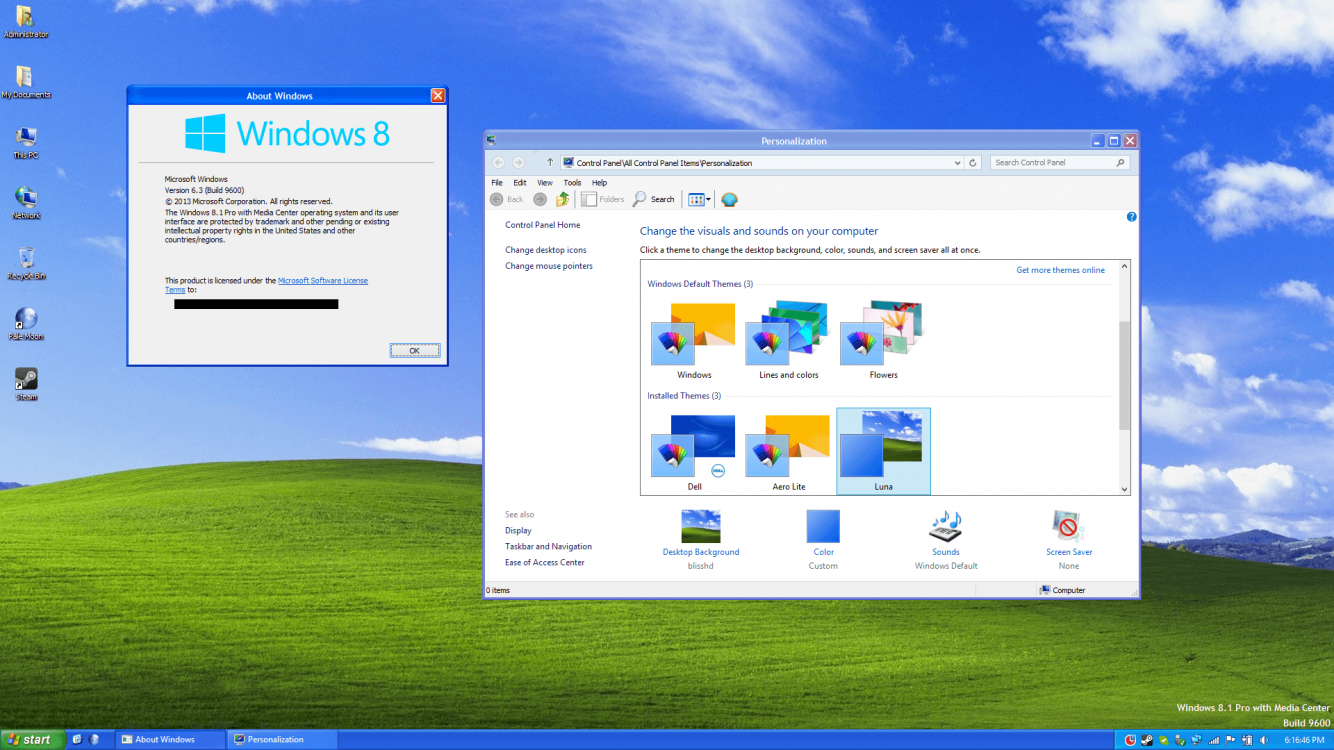Select the Lines and colors theme

[x=788, y=341]
